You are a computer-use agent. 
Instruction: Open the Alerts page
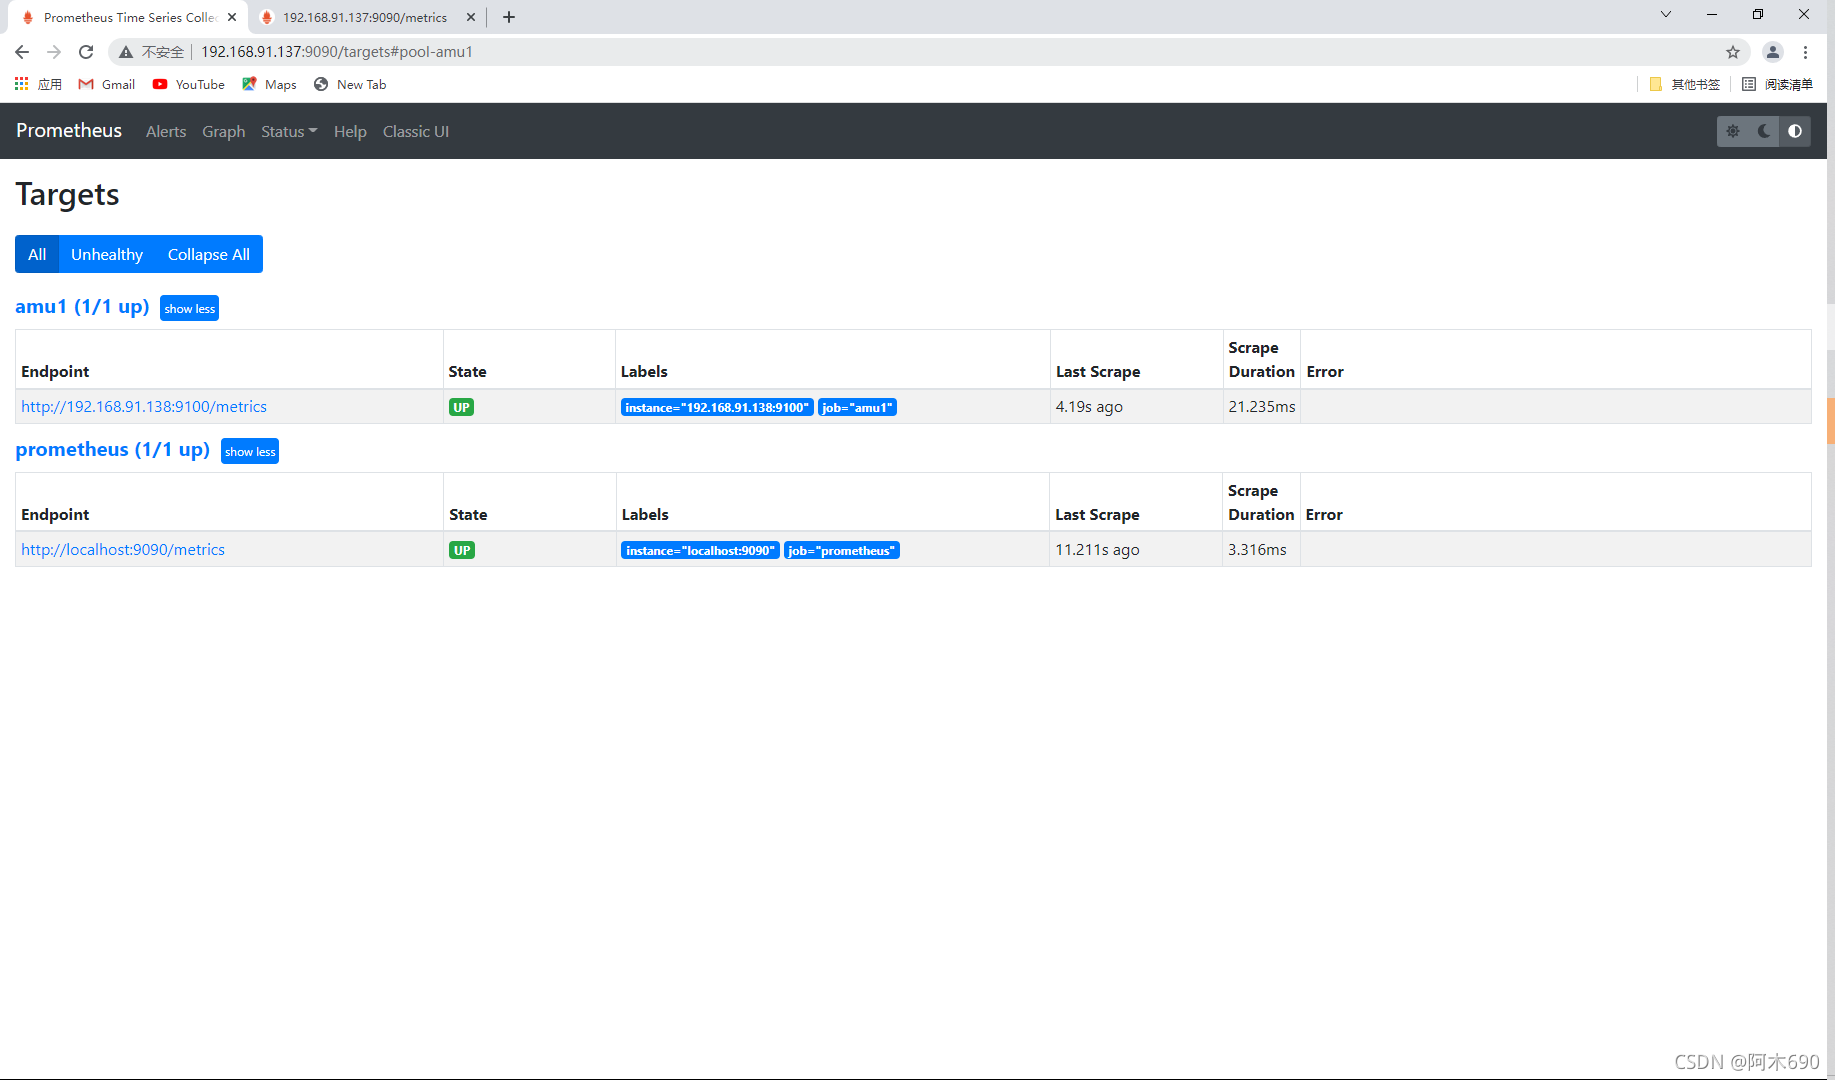pyautogui.click(x=166, y=132)
